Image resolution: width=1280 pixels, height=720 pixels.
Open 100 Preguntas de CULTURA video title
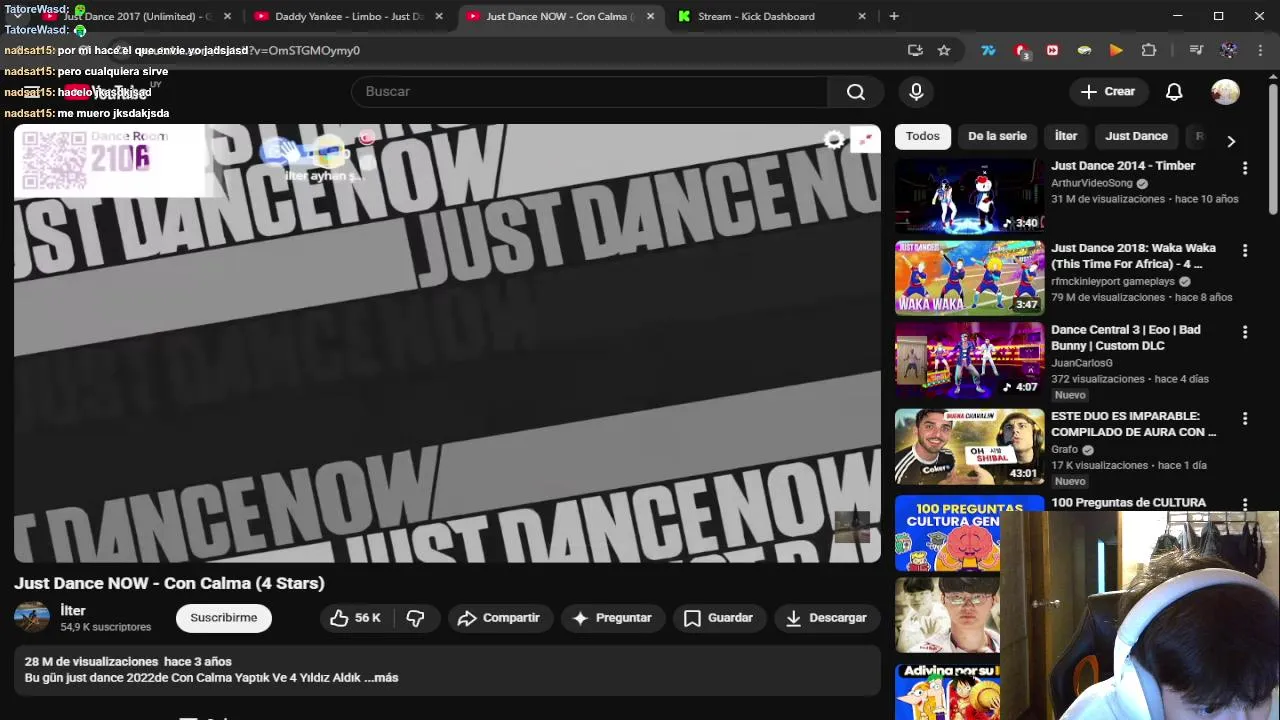1128,503
